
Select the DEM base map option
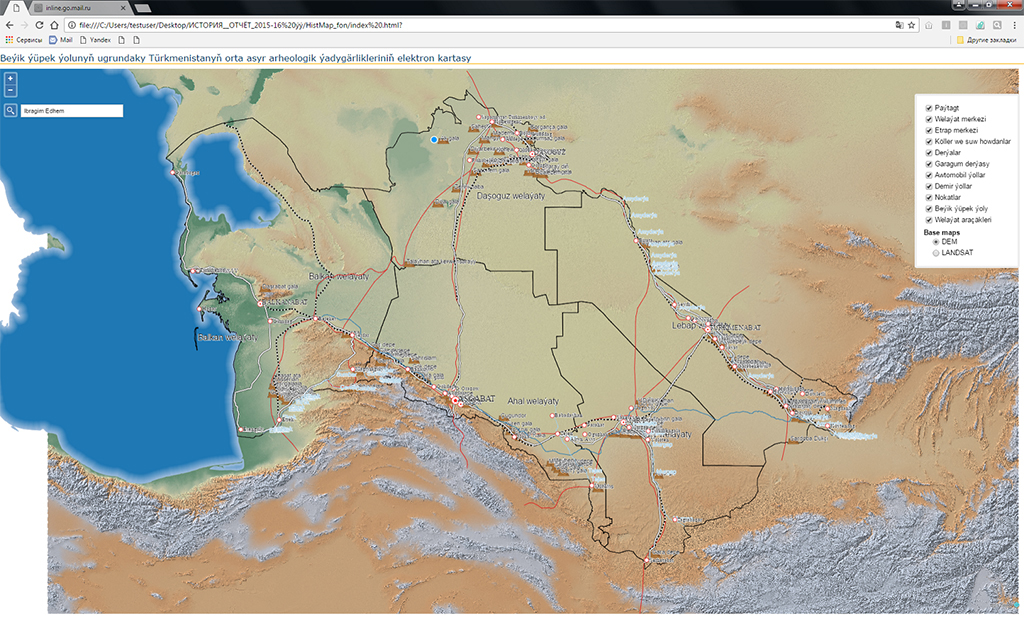(x=936, y=242)
